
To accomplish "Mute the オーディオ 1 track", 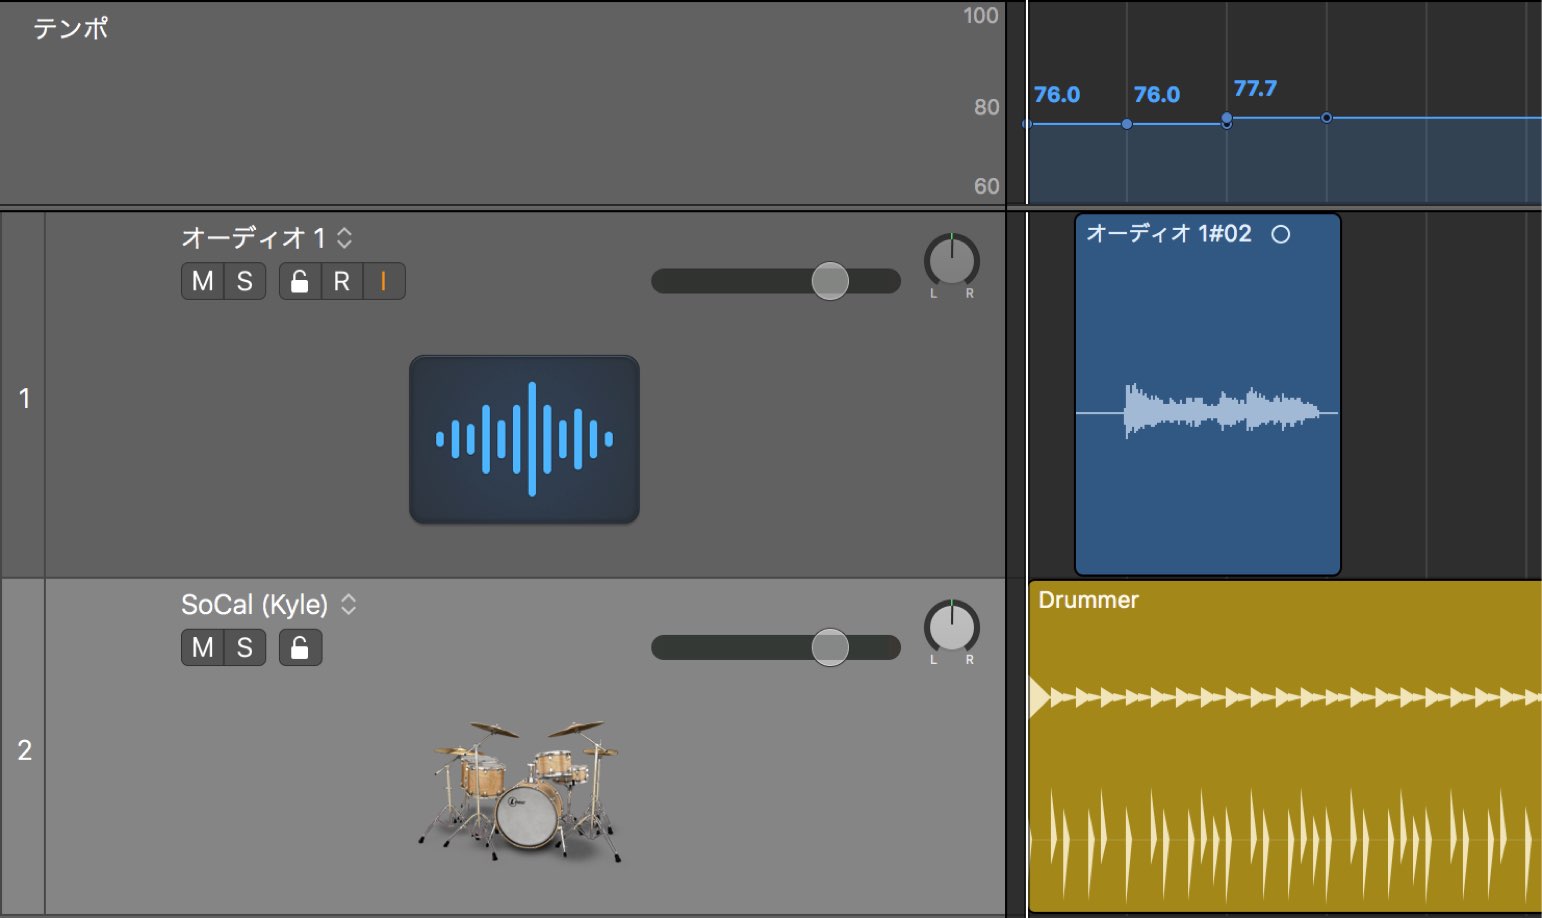I will (x=202, y=282).
